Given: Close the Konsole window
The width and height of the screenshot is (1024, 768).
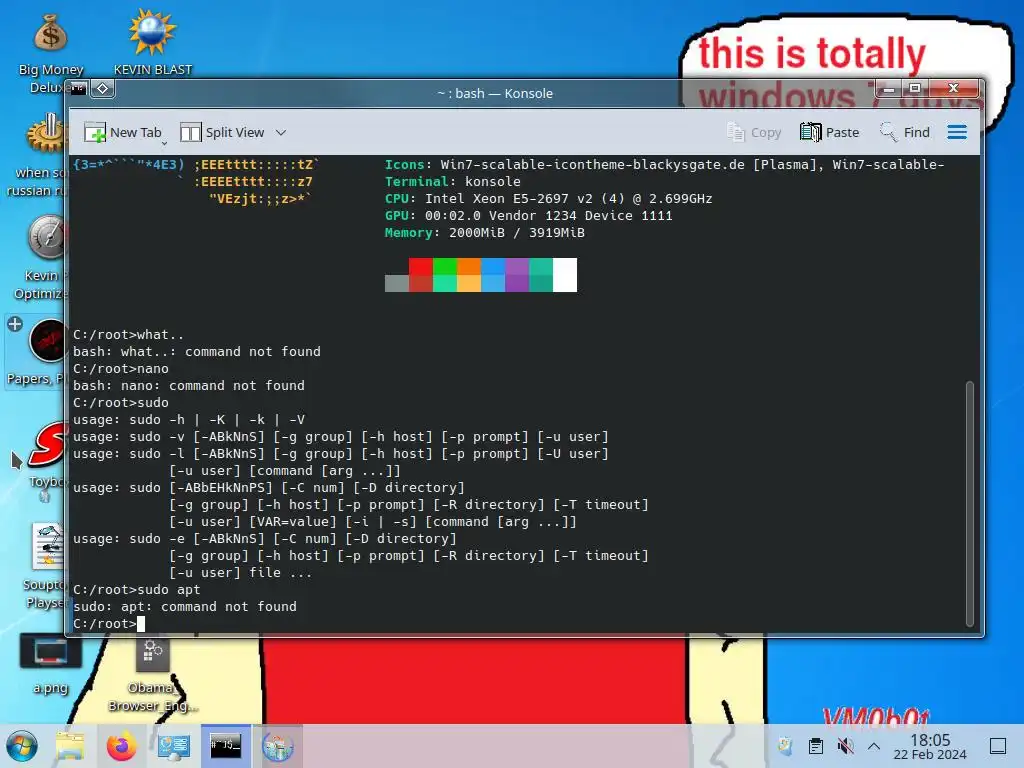Looking at the screenshot, I should pos(953,88).
